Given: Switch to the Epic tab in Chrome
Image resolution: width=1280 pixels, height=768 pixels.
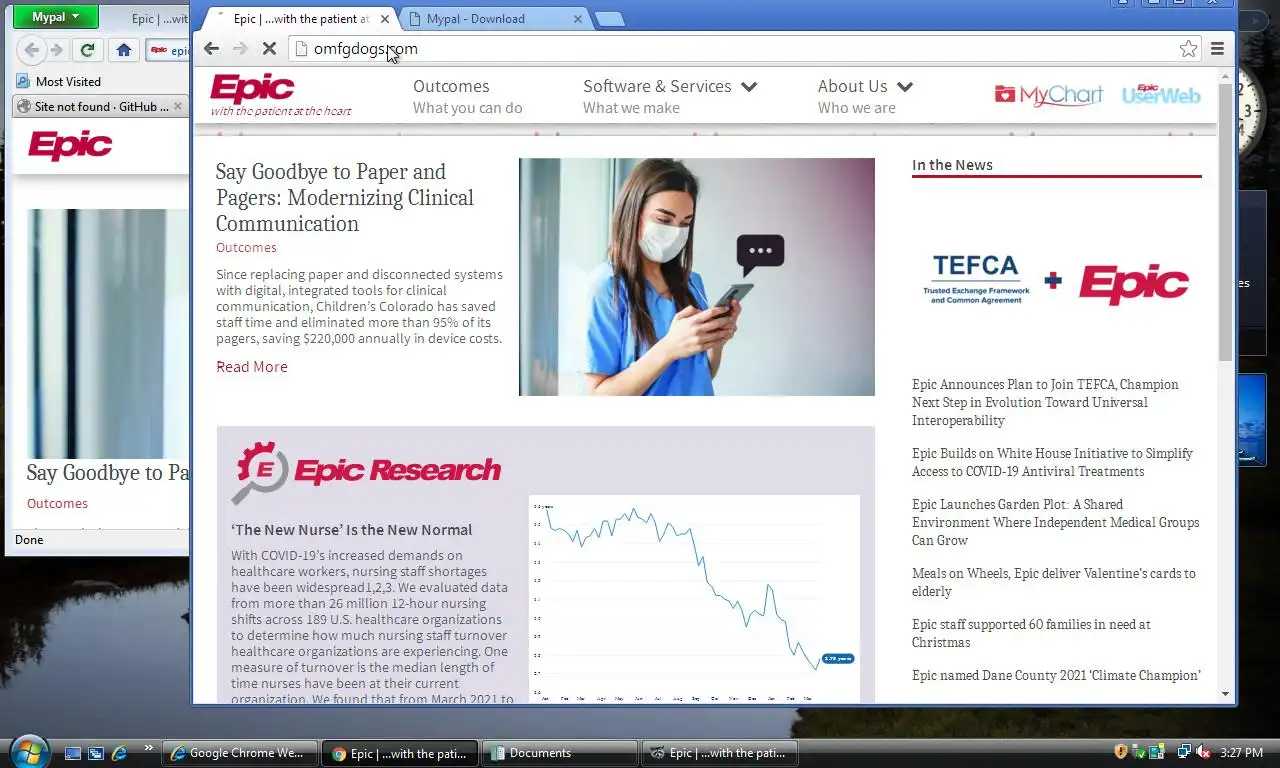Looking at the screenshot, I should [x=297, y=19].
